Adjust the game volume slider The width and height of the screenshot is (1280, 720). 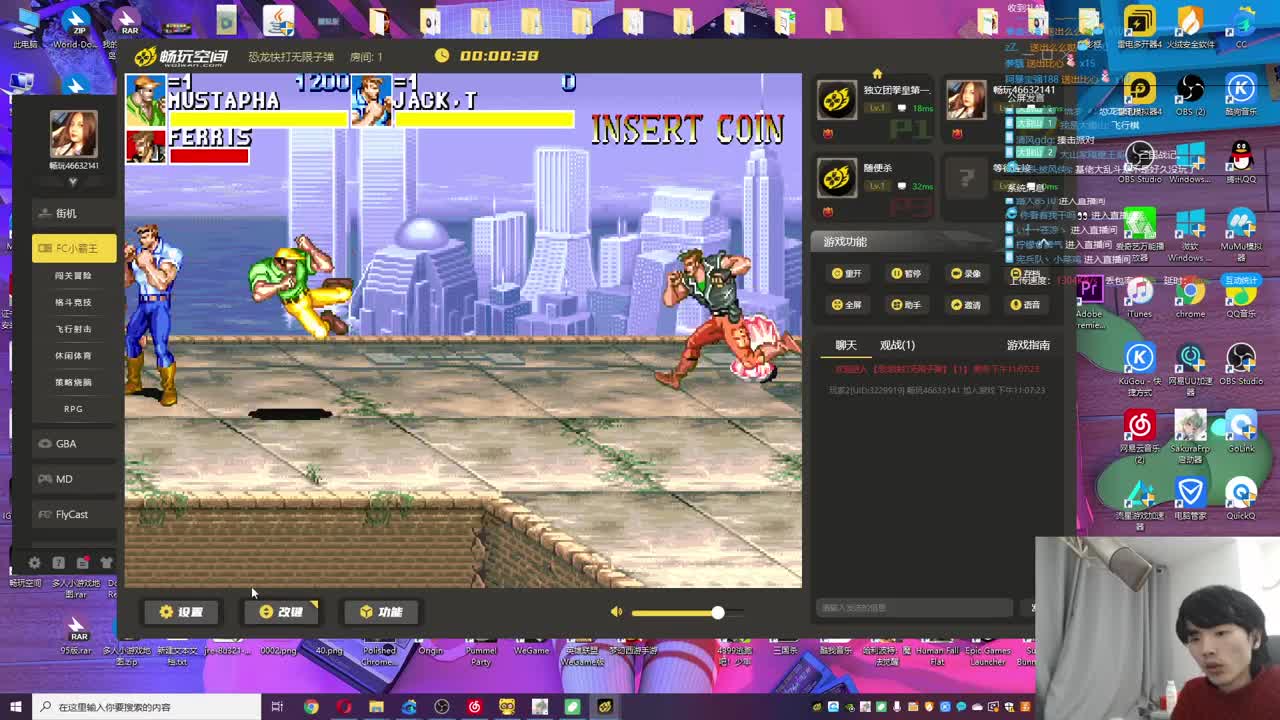[689, 612]
